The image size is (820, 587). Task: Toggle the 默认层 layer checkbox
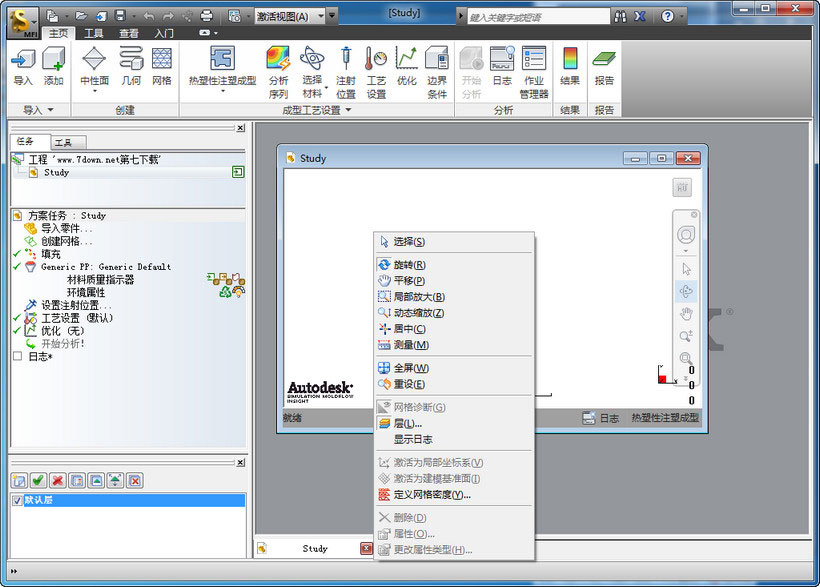pos(17,501)
